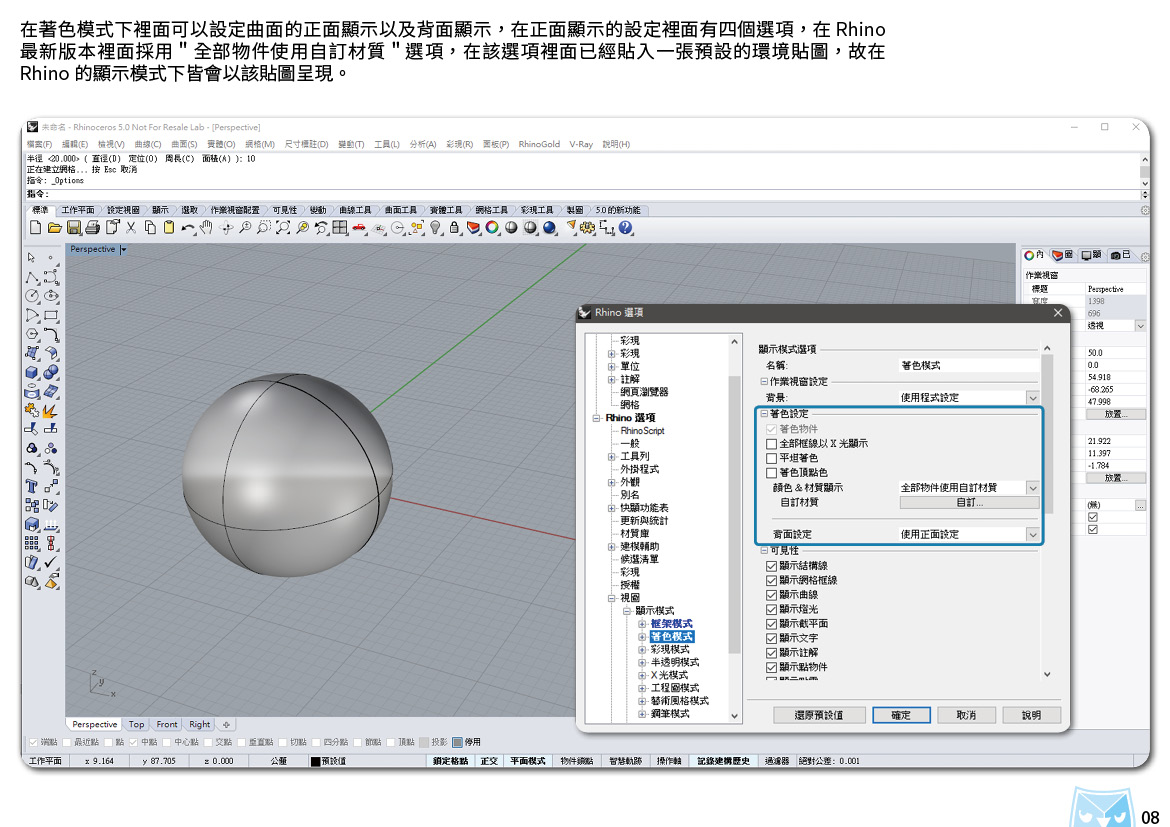Pick the Box solid tool in sidebar

click(31, 372)
